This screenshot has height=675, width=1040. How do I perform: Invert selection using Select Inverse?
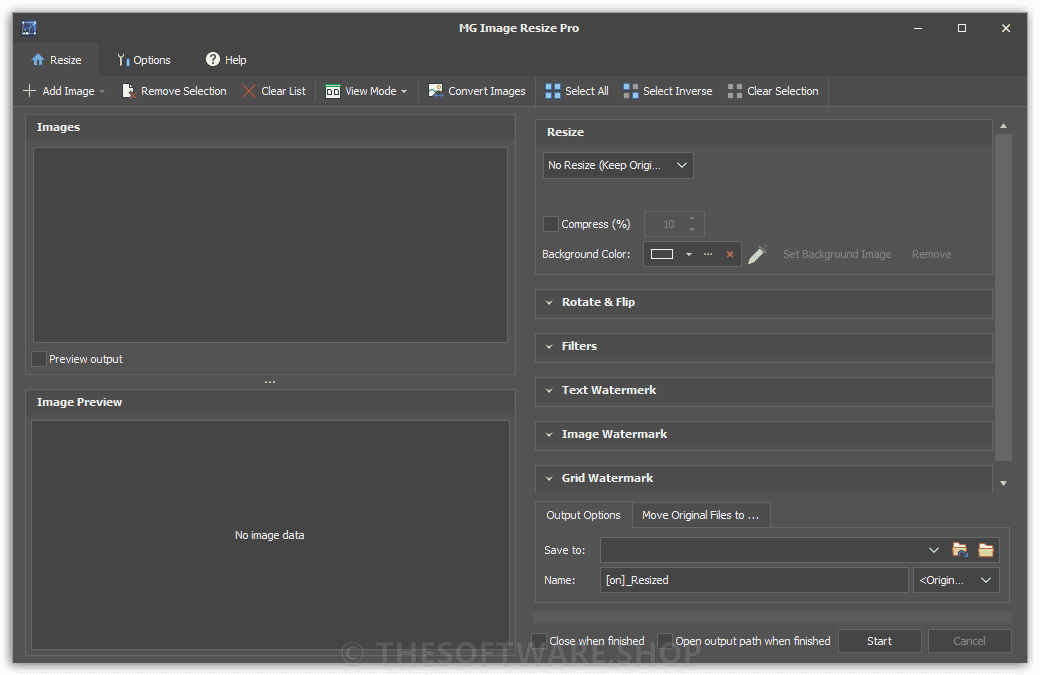pyautogui.click(x=668, y=91)
